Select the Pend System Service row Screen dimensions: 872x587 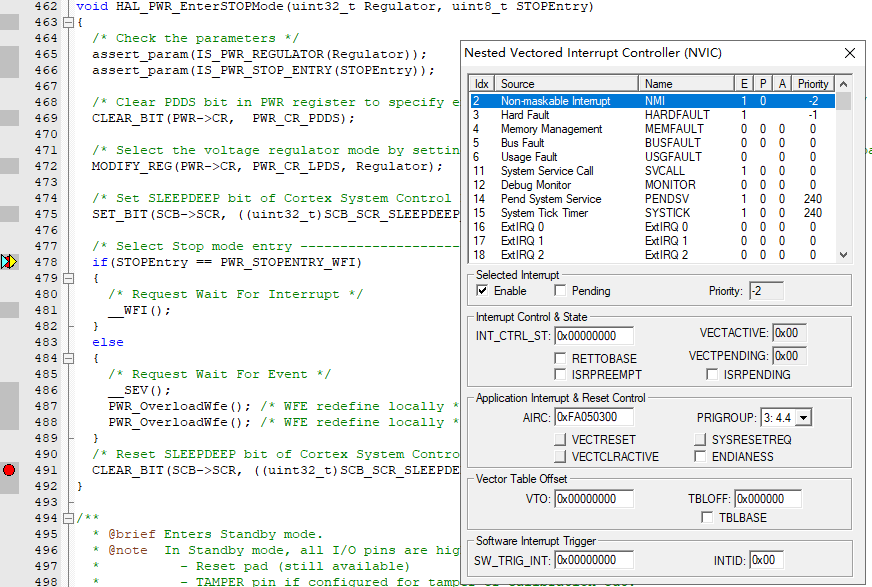click(652, 199)
